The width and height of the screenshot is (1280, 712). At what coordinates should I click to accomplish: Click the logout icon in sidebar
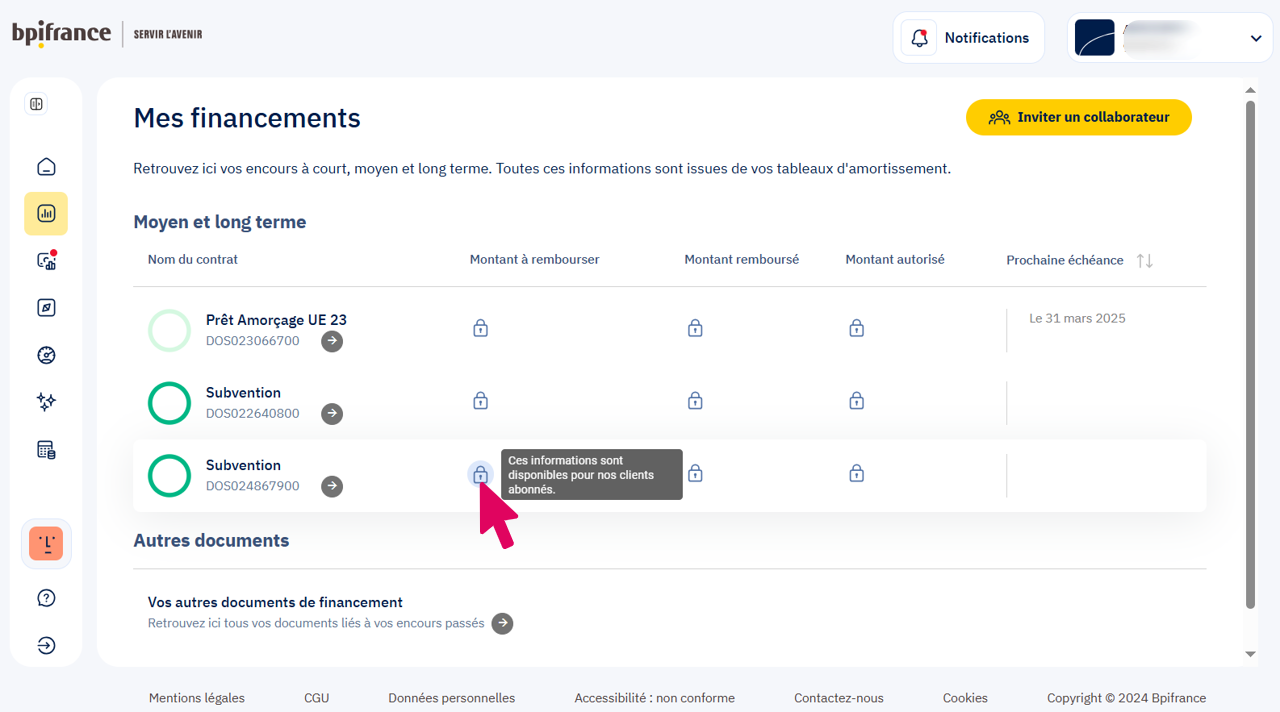click(46, 645)
